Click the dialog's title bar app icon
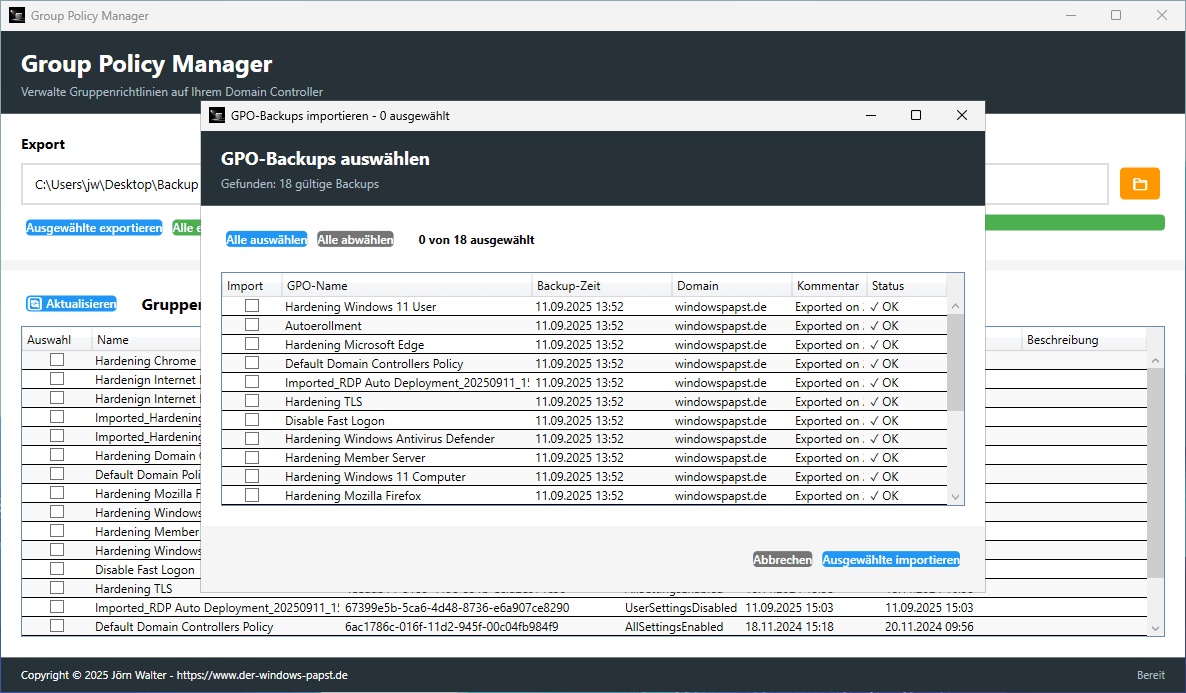Image resolution: width=1186 pixels, height=693 pixels. [x=216, y=116]
